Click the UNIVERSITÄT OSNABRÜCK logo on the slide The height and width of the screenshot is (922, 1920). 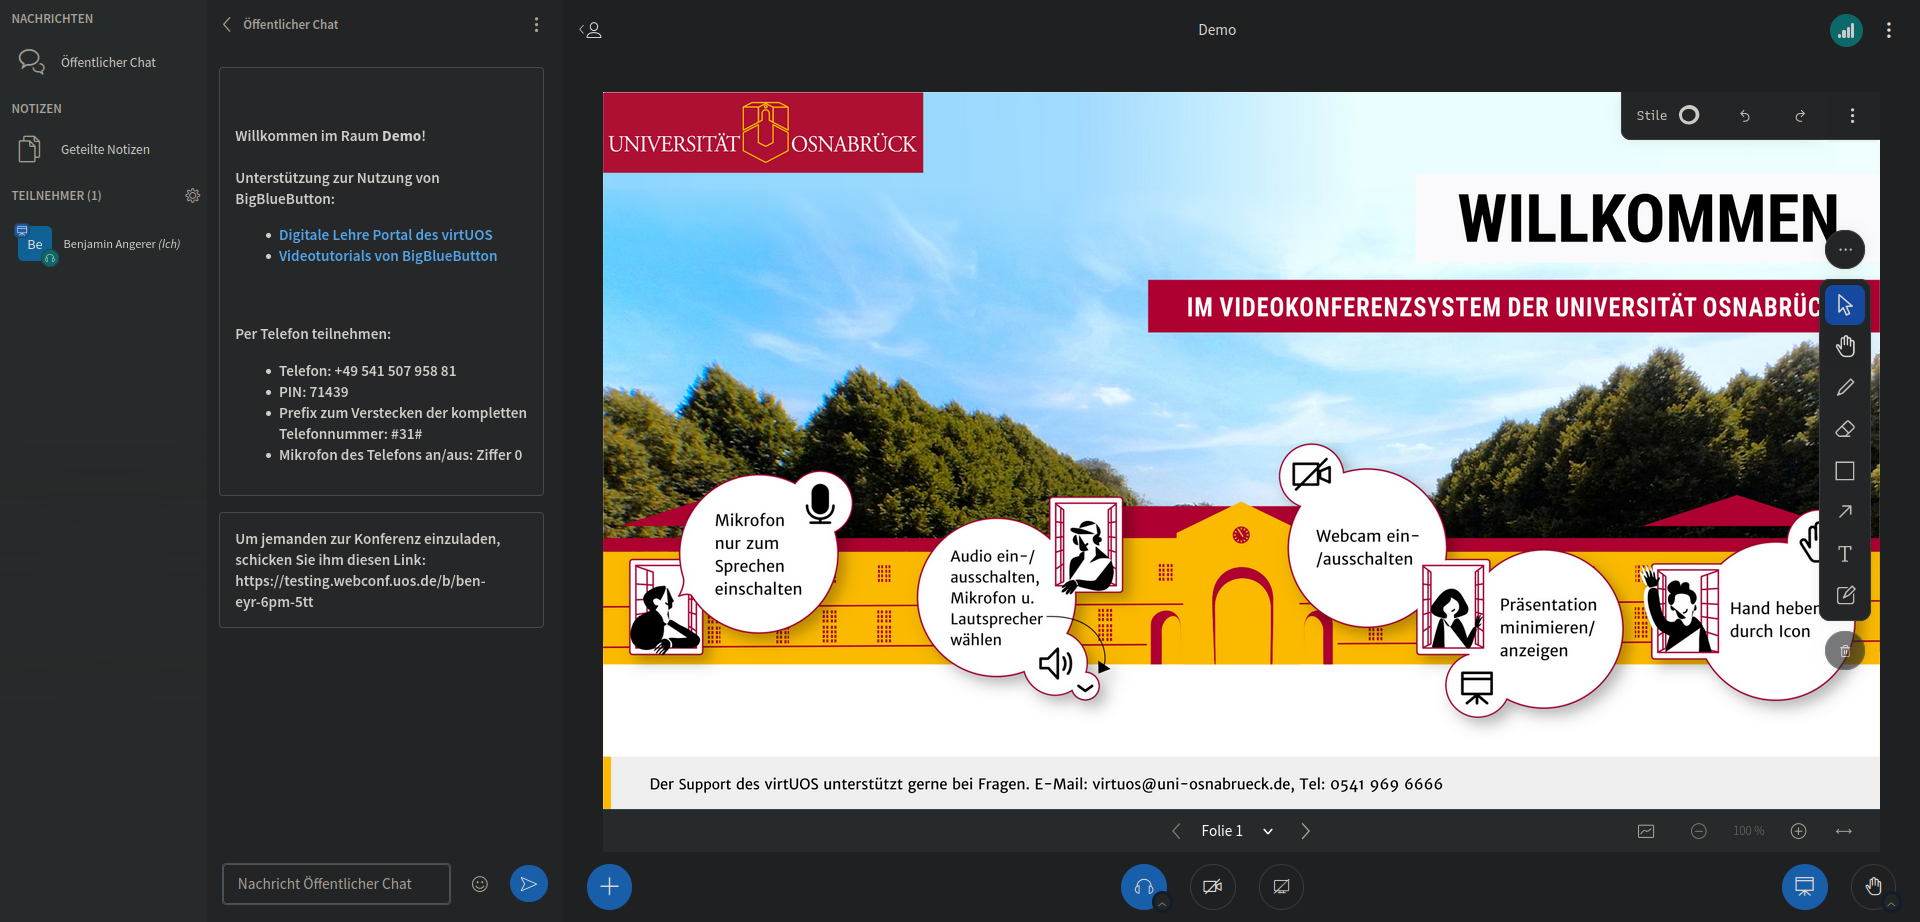763,133
